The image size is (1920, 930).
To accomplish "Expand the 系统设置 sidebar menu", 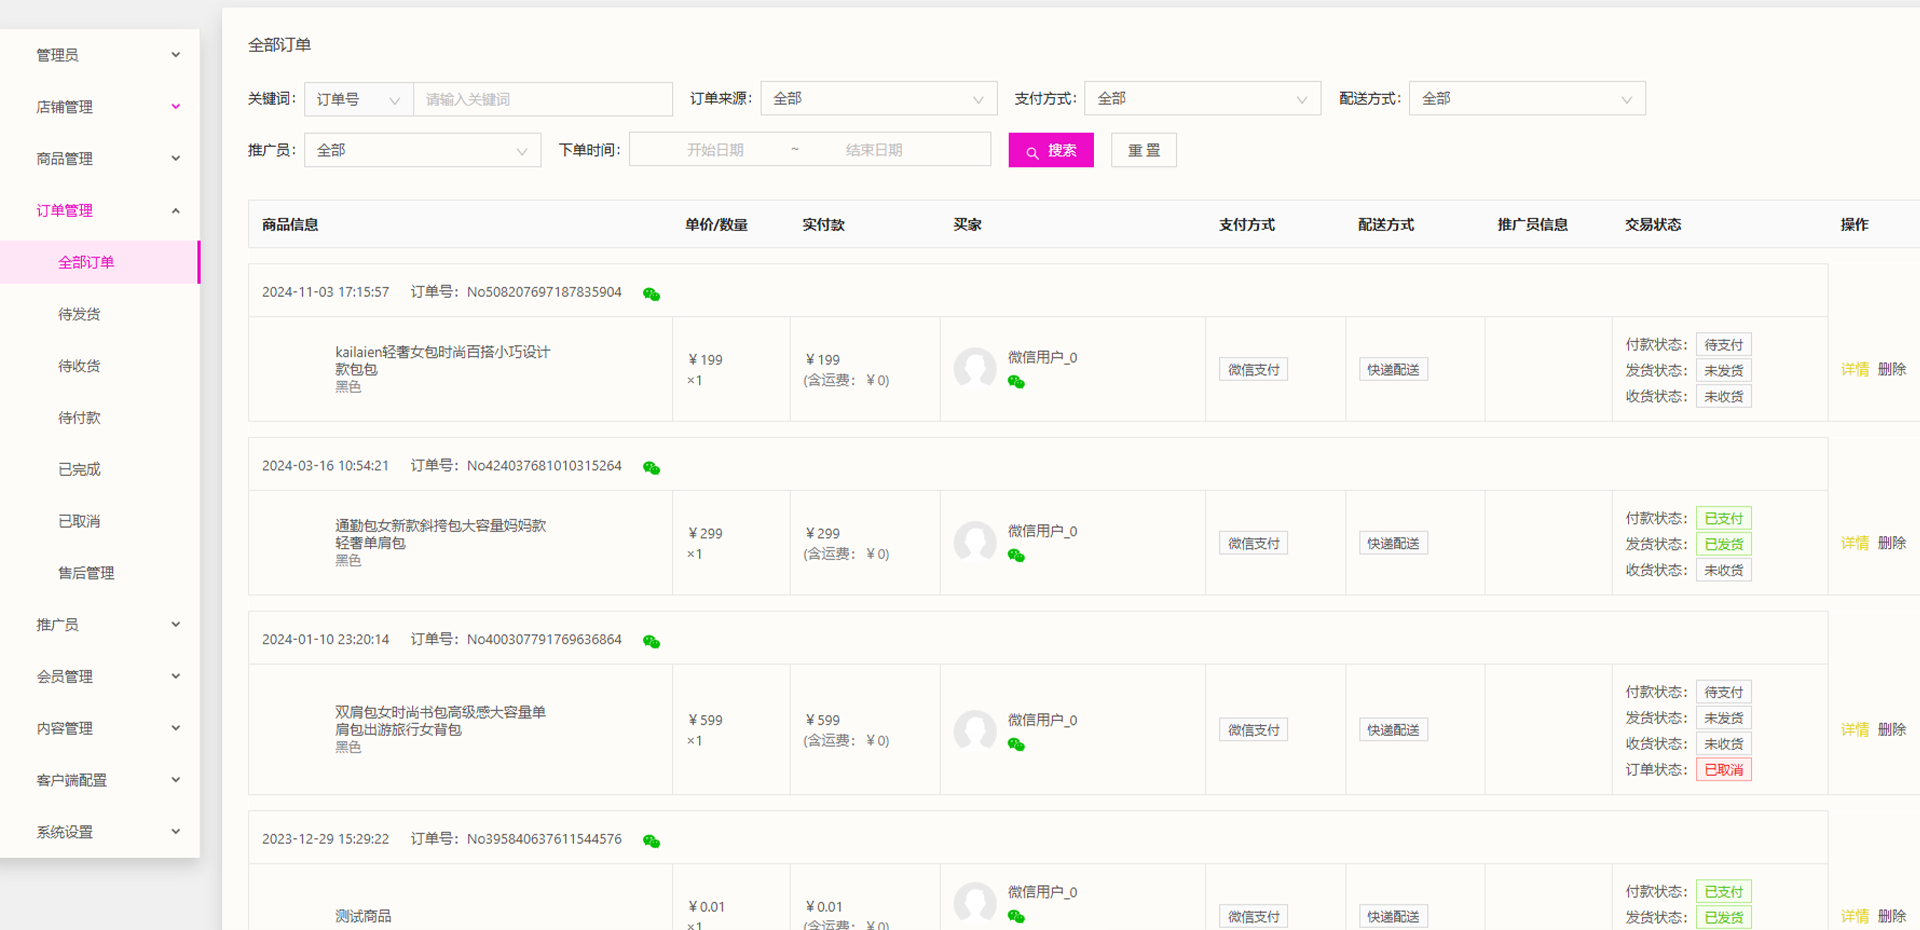I will (x=100, y=832).
